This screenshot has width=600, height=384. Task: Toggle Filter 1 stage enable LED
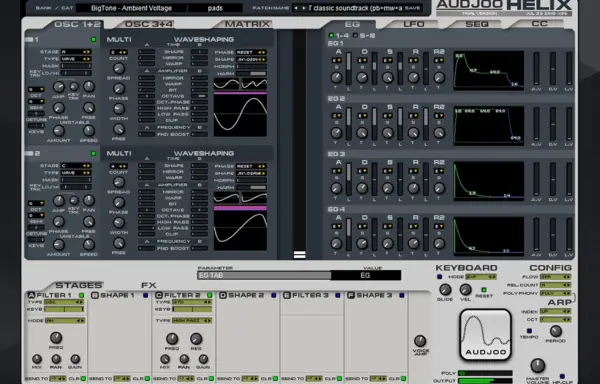(x=82, y=295)
